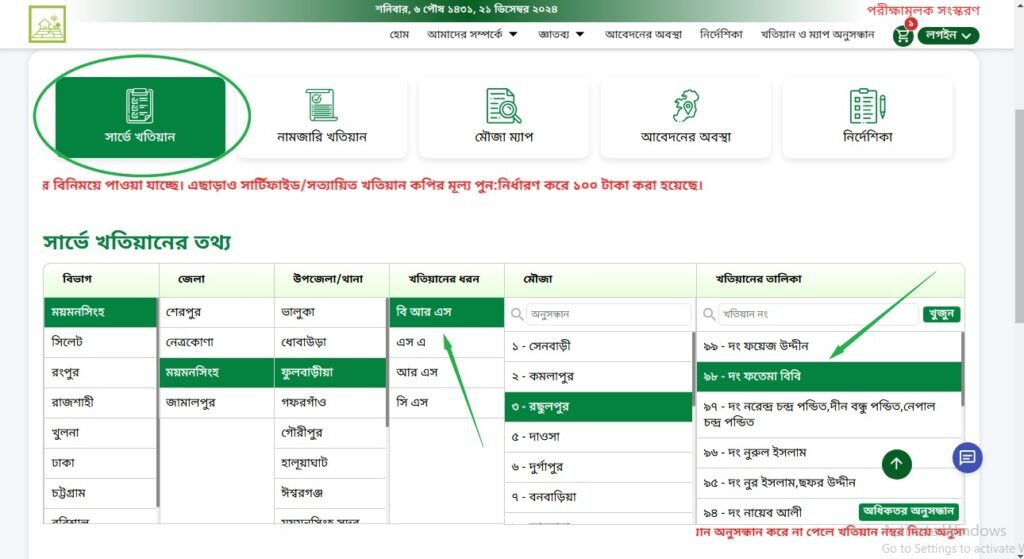Select ঈশ্বরগঞ্জ upazila
The image size is (1024, 559).
[x=330, y=493]
